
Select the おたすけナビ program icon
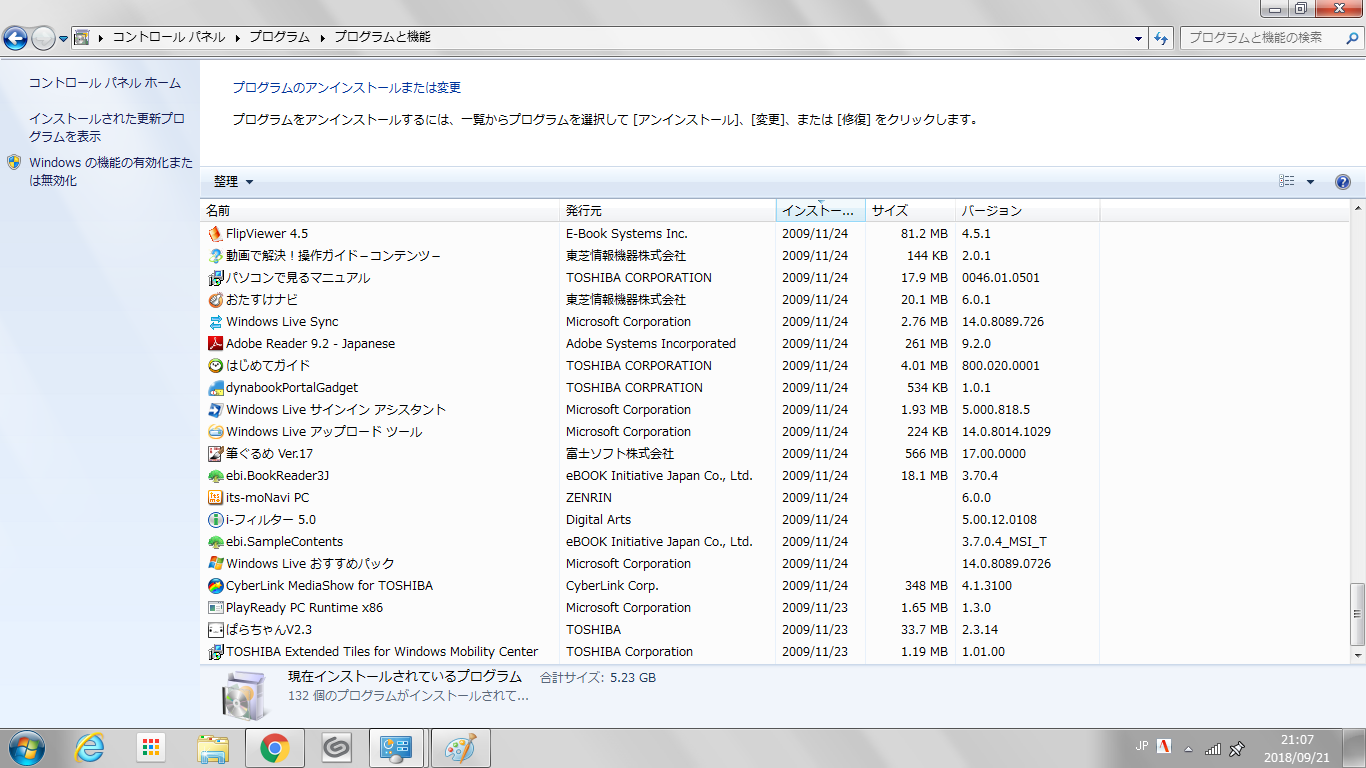coord(215,300)
